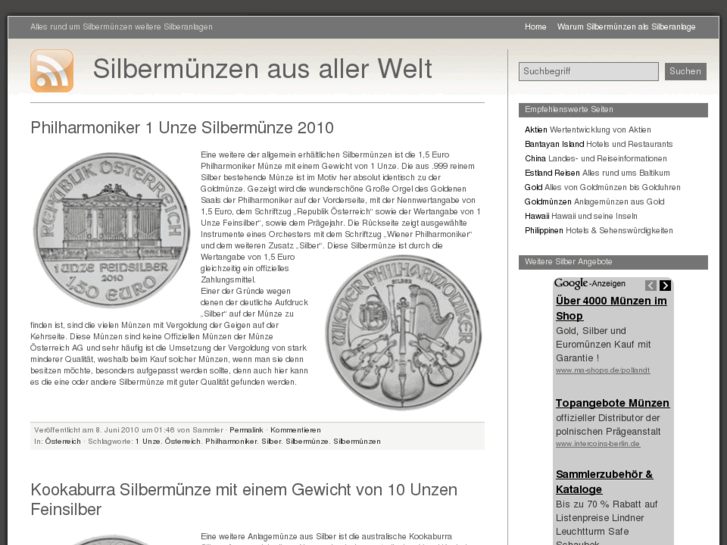Viewport: 727px width, 545px height.
Task: Open the Philharmoniker tag link
Action: [x=231, y=441]
